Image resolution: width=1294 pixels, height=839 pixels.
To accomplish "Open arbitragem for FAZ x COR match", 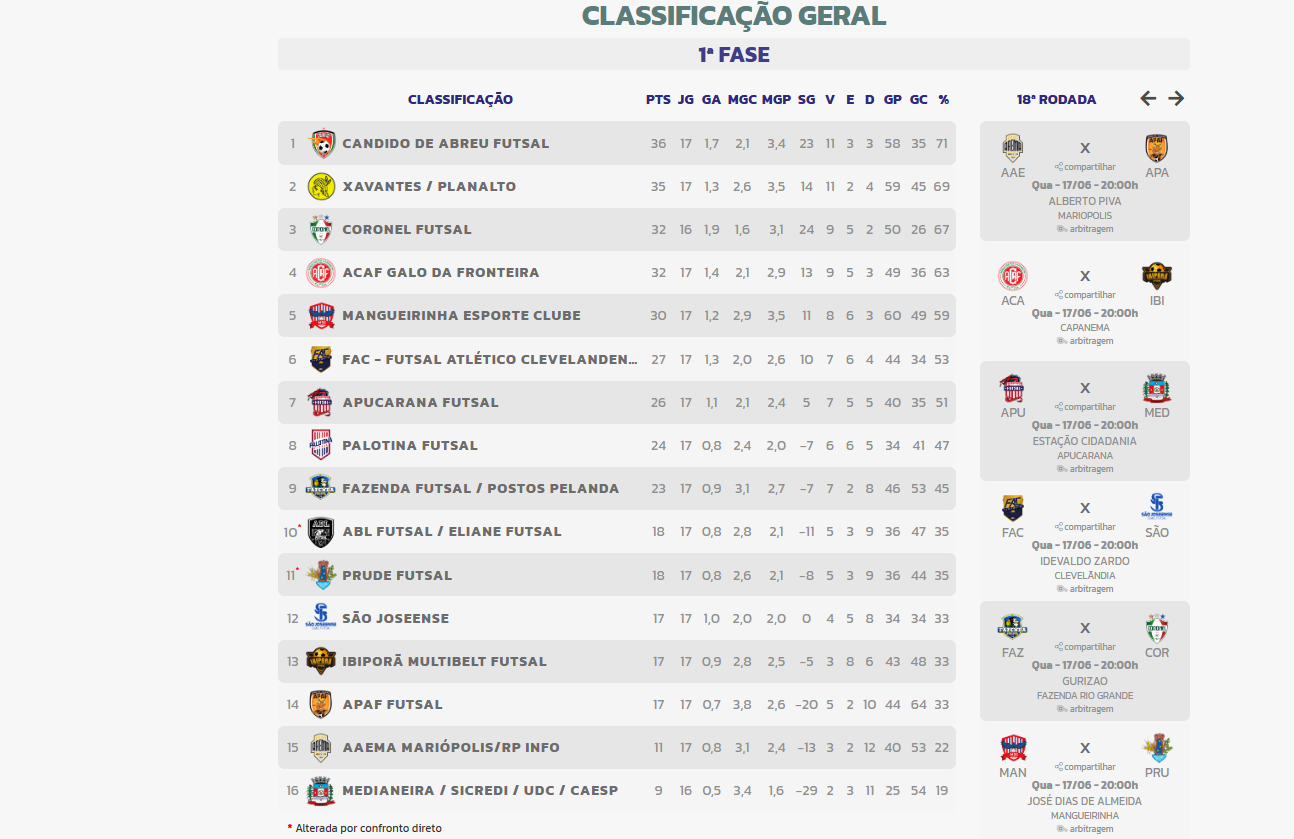I will point(1085,709).
